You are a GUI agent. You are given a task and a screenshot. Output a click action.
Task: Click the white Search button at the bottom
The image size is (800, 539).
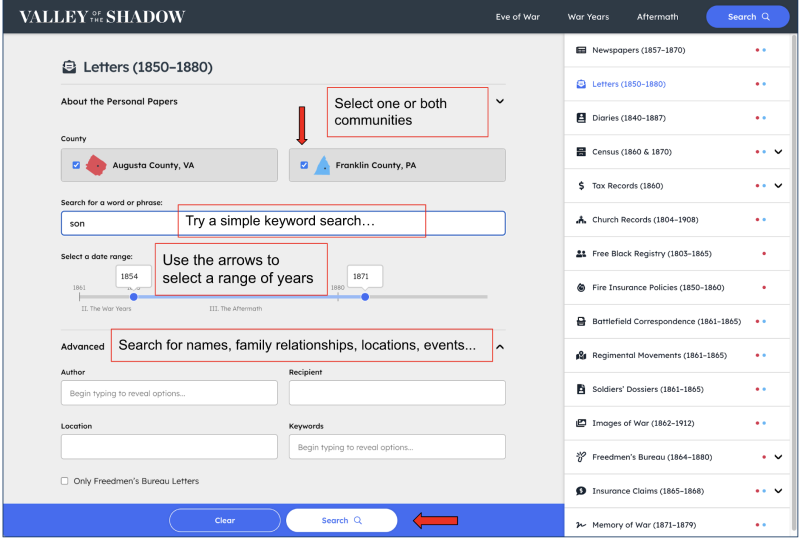click(x=341, y=520)
